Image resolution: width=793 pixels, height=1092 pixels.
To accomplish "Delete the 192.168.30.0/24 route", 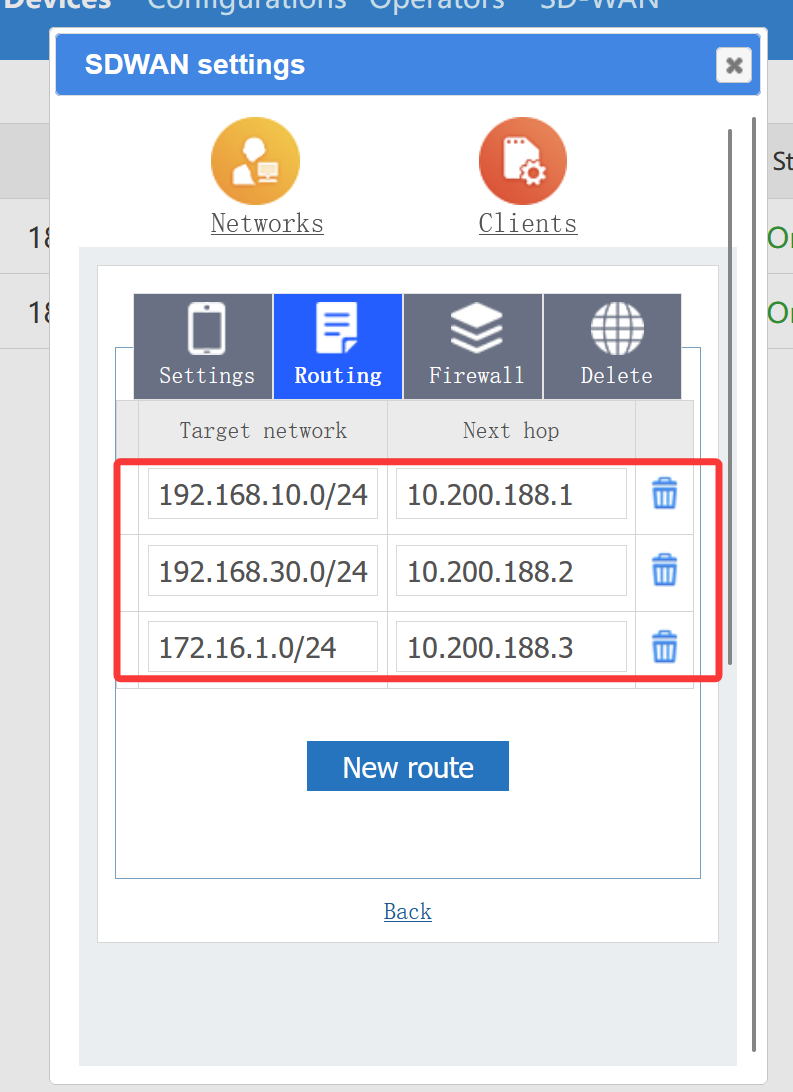I will 664,570.
